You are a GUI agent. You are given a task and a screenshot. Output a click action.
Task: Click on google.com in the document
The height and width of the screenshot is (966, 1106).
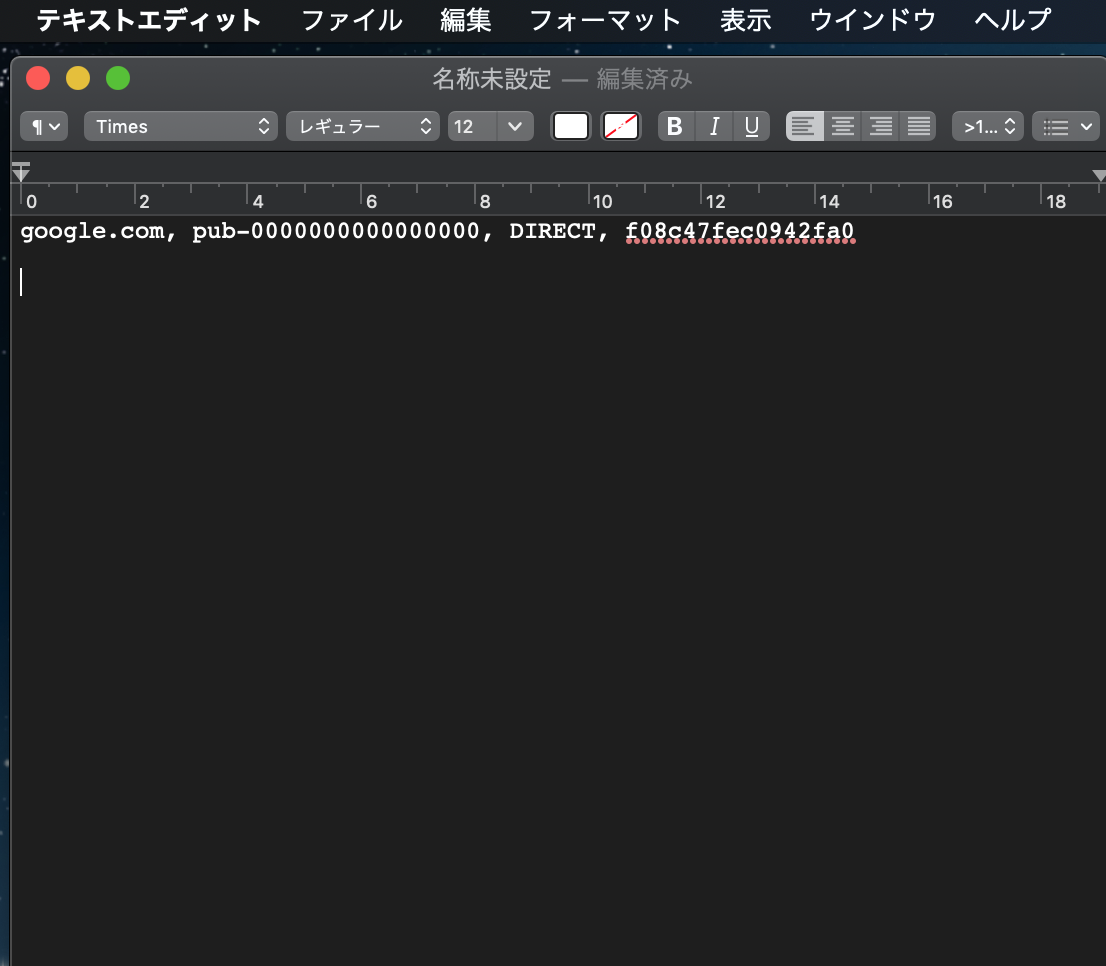[x=92, y=231]
